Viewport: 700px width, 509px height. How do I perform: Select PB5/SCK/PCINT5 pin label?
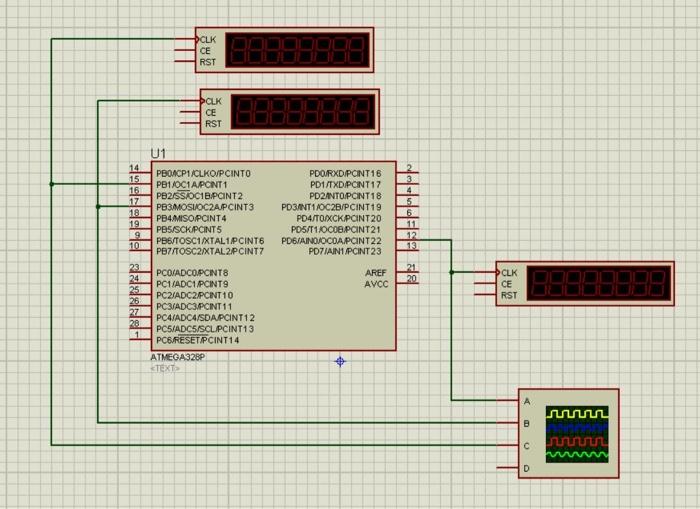pos(189,229)
